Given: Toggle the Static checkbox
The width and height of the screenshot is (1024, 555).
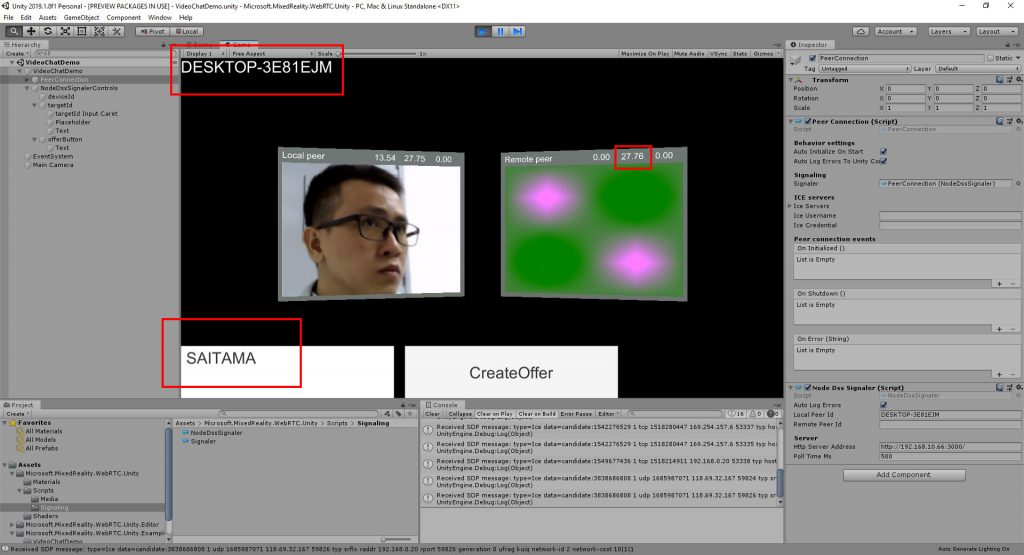Looking at the screenshot, I should [x=990, y=58].
